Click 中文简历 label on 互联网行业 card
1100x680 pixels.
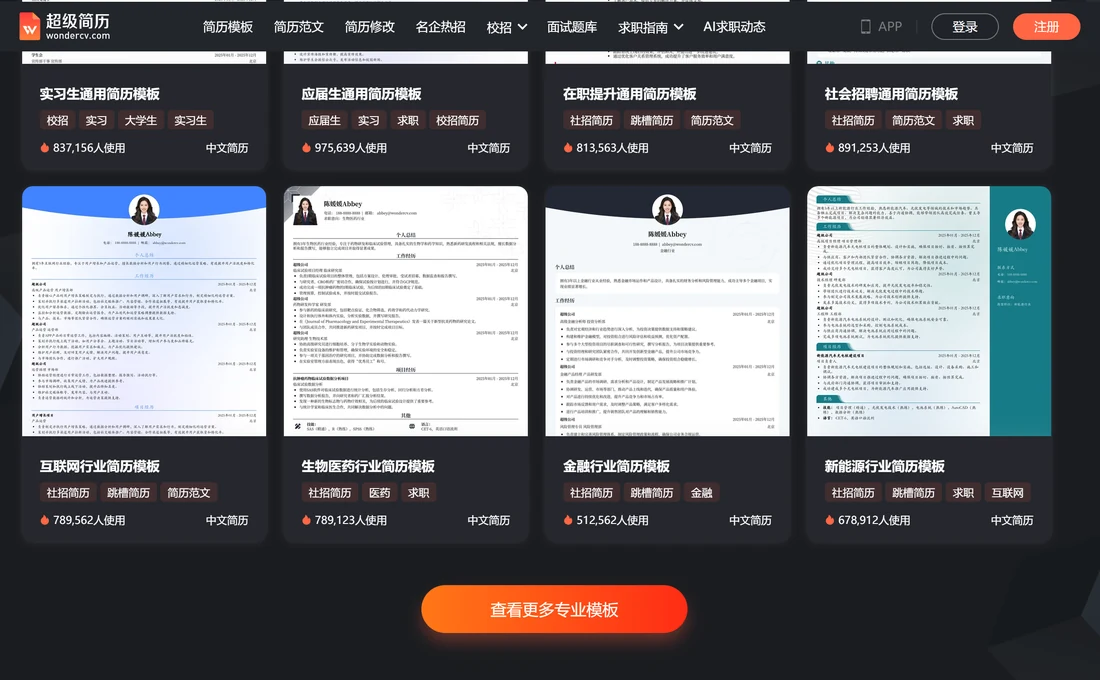(227, 520)
